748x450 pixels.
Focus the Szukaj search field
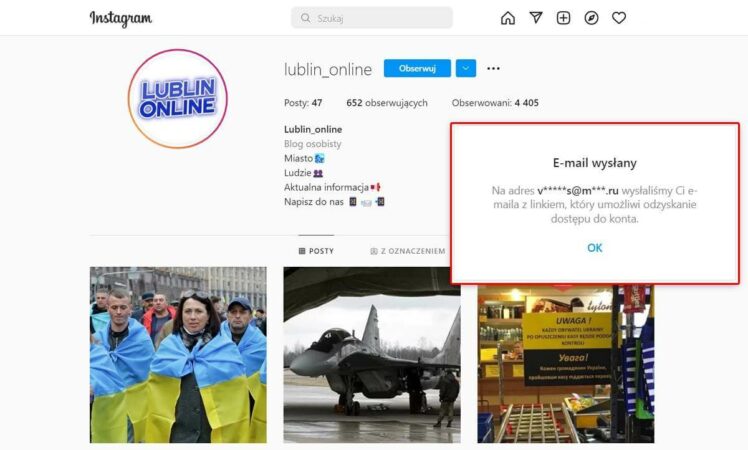pyautogui.click(x=372, y=18)
